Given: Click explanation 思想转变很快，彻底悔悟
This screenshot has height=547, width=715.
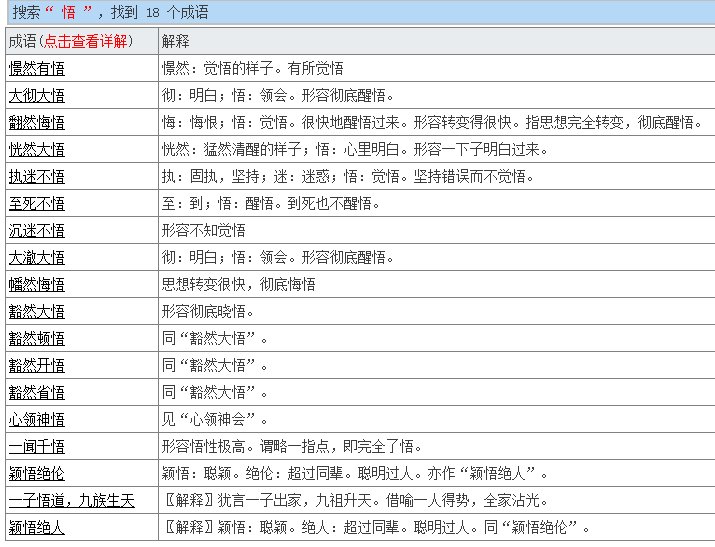Looking at the screenshot, I should click(x=238, y=284).
